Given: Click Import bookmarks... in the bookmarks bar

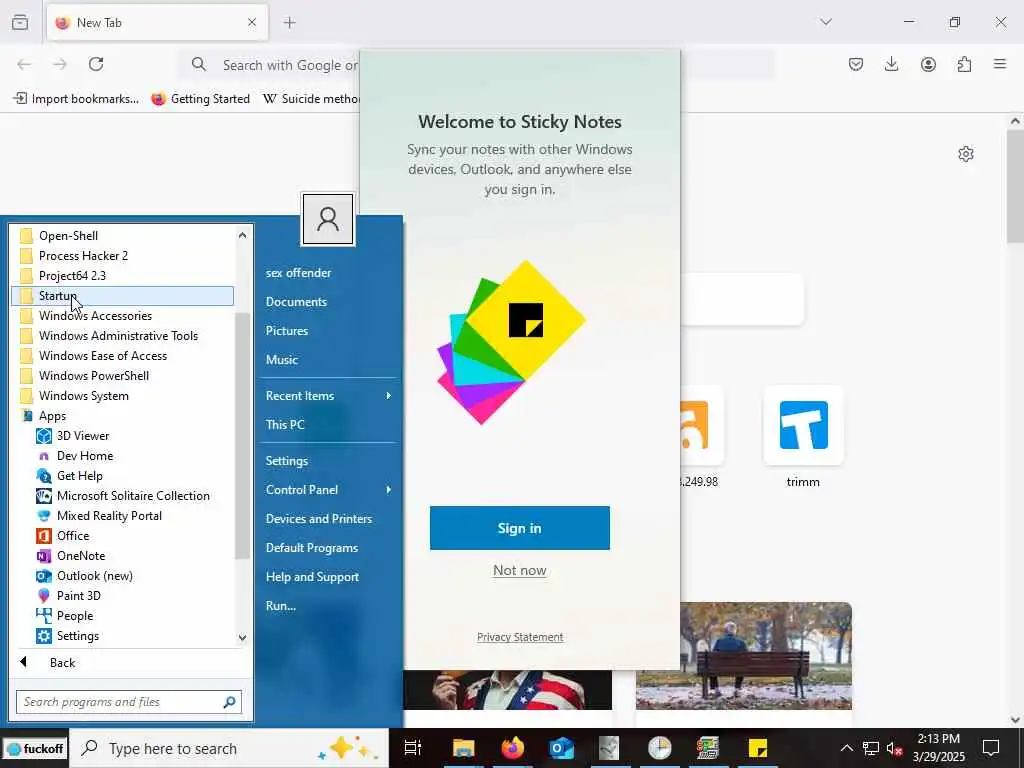Looking at the screenshot, I should (76, 99).
